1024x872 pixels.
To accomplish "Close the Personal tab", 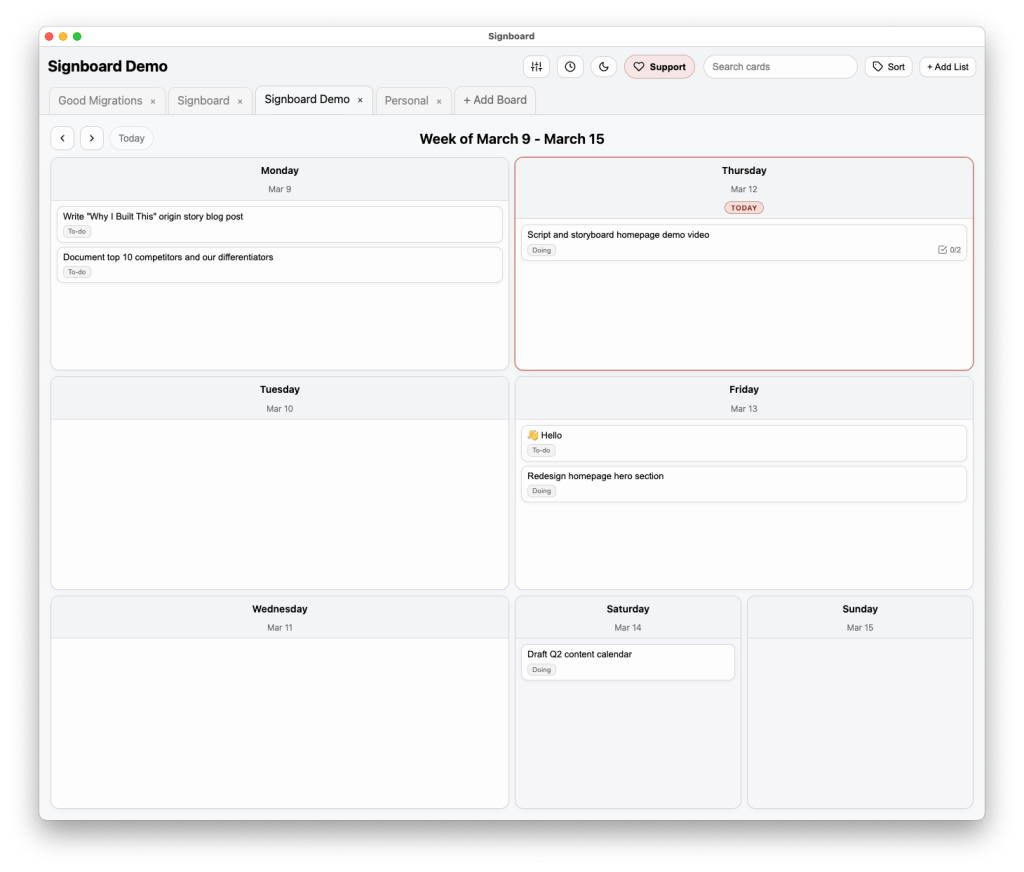I will point(439,101).
